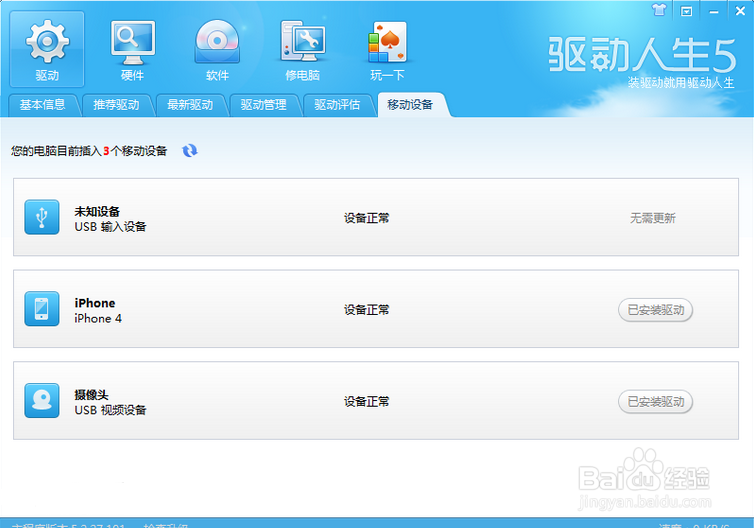The height and width of the screenshot is (528, 754).
Task: Switch to the 驱动评估 tab
Action: click(x=338, y=105)
